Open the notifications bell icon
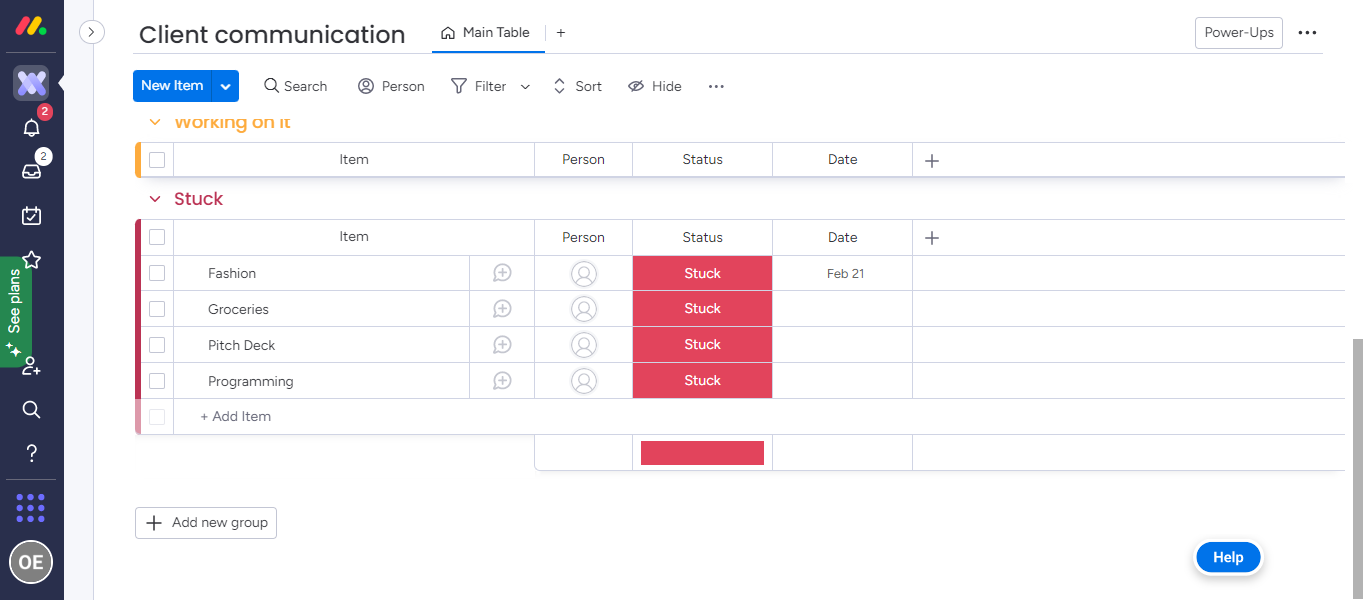This screenshot has height=600, width=1364. [31, 127]
